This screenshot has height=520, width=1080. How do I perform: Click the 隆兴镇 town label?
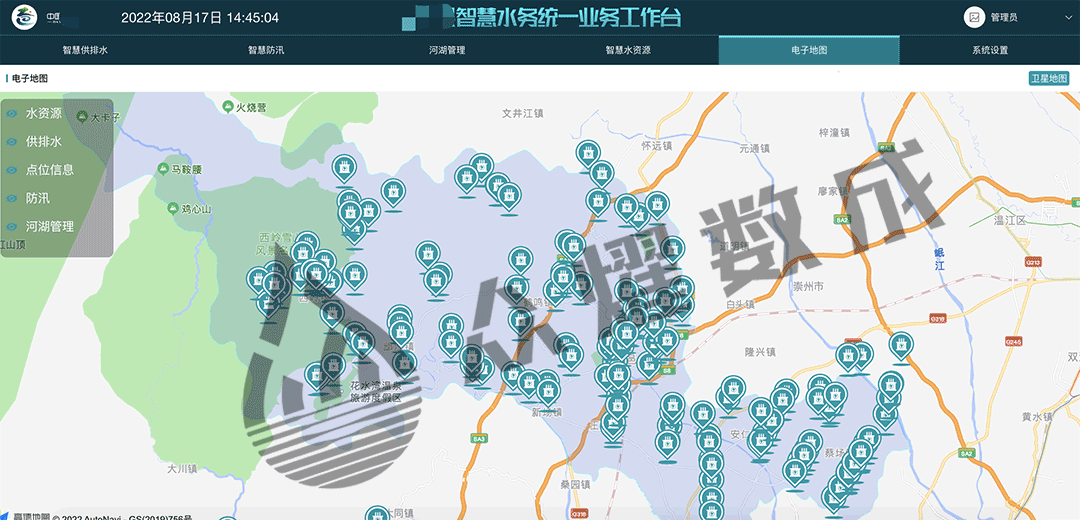click(x=760, y=352)
